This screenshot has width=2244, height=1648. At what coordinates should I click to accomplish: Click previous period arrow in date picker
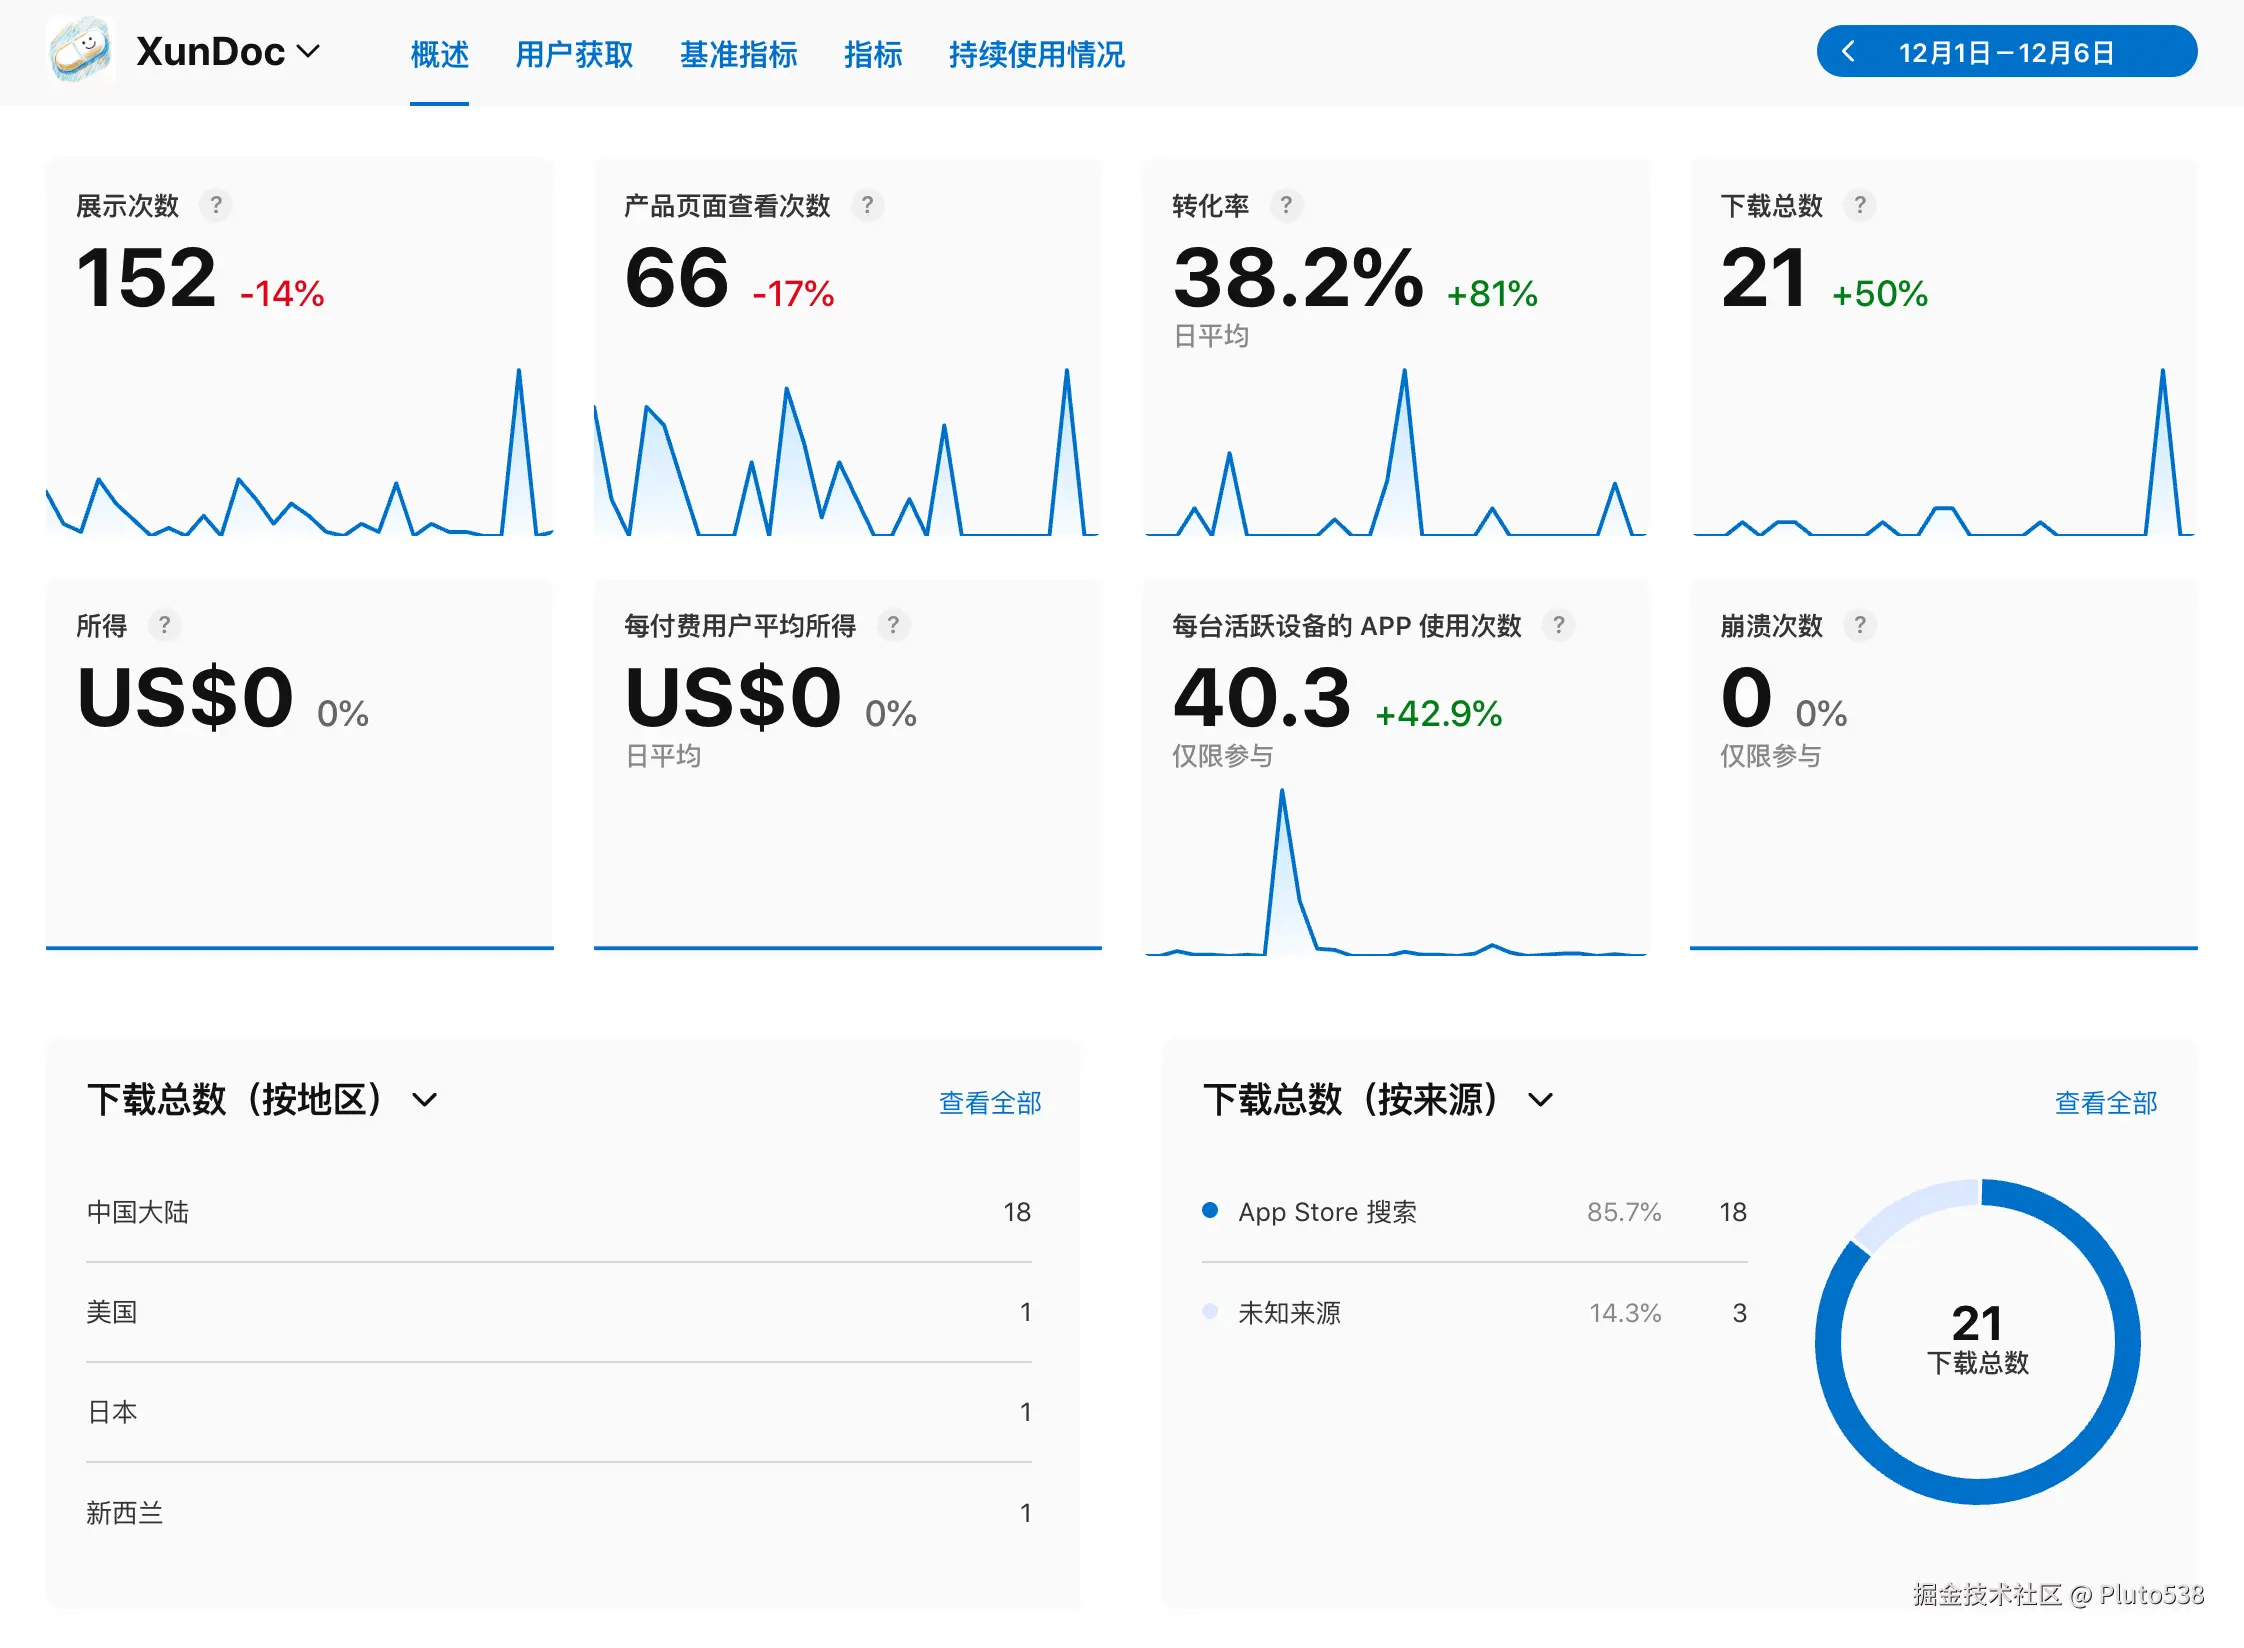click(x=1848, y=52)
